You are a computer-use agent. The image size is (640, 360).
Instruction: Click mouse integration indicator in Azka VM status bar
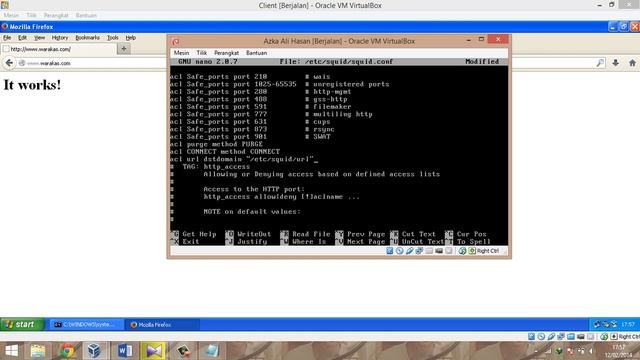pyautogui.click(x=462, y=251)
